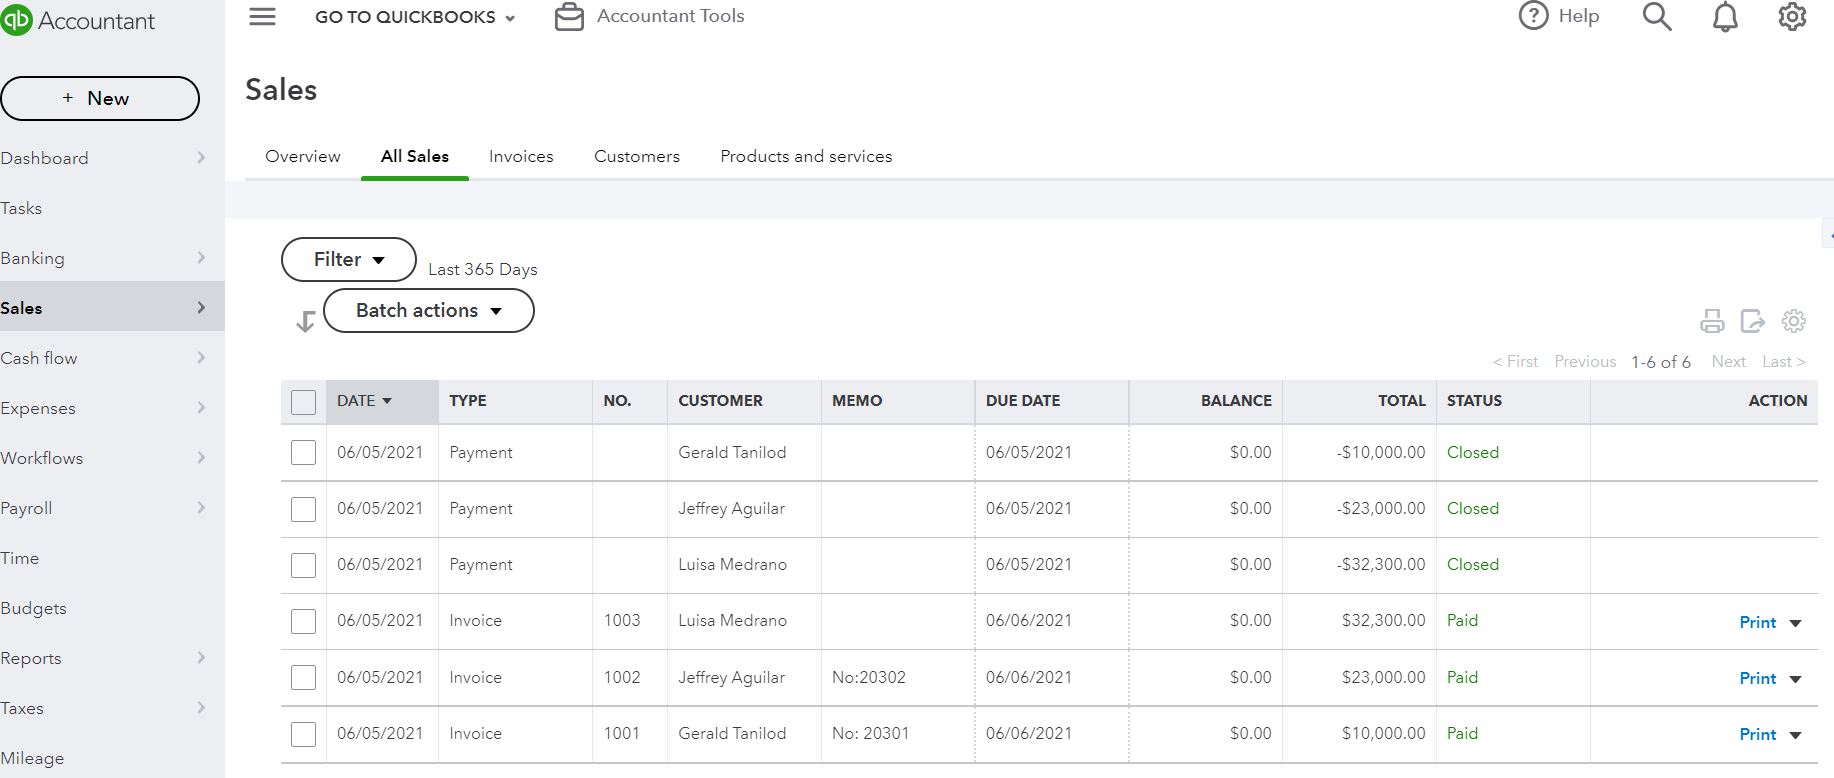Open the settings gear in top bar
This screenshot has height=778, width=1834.
tap(1792, 17)
